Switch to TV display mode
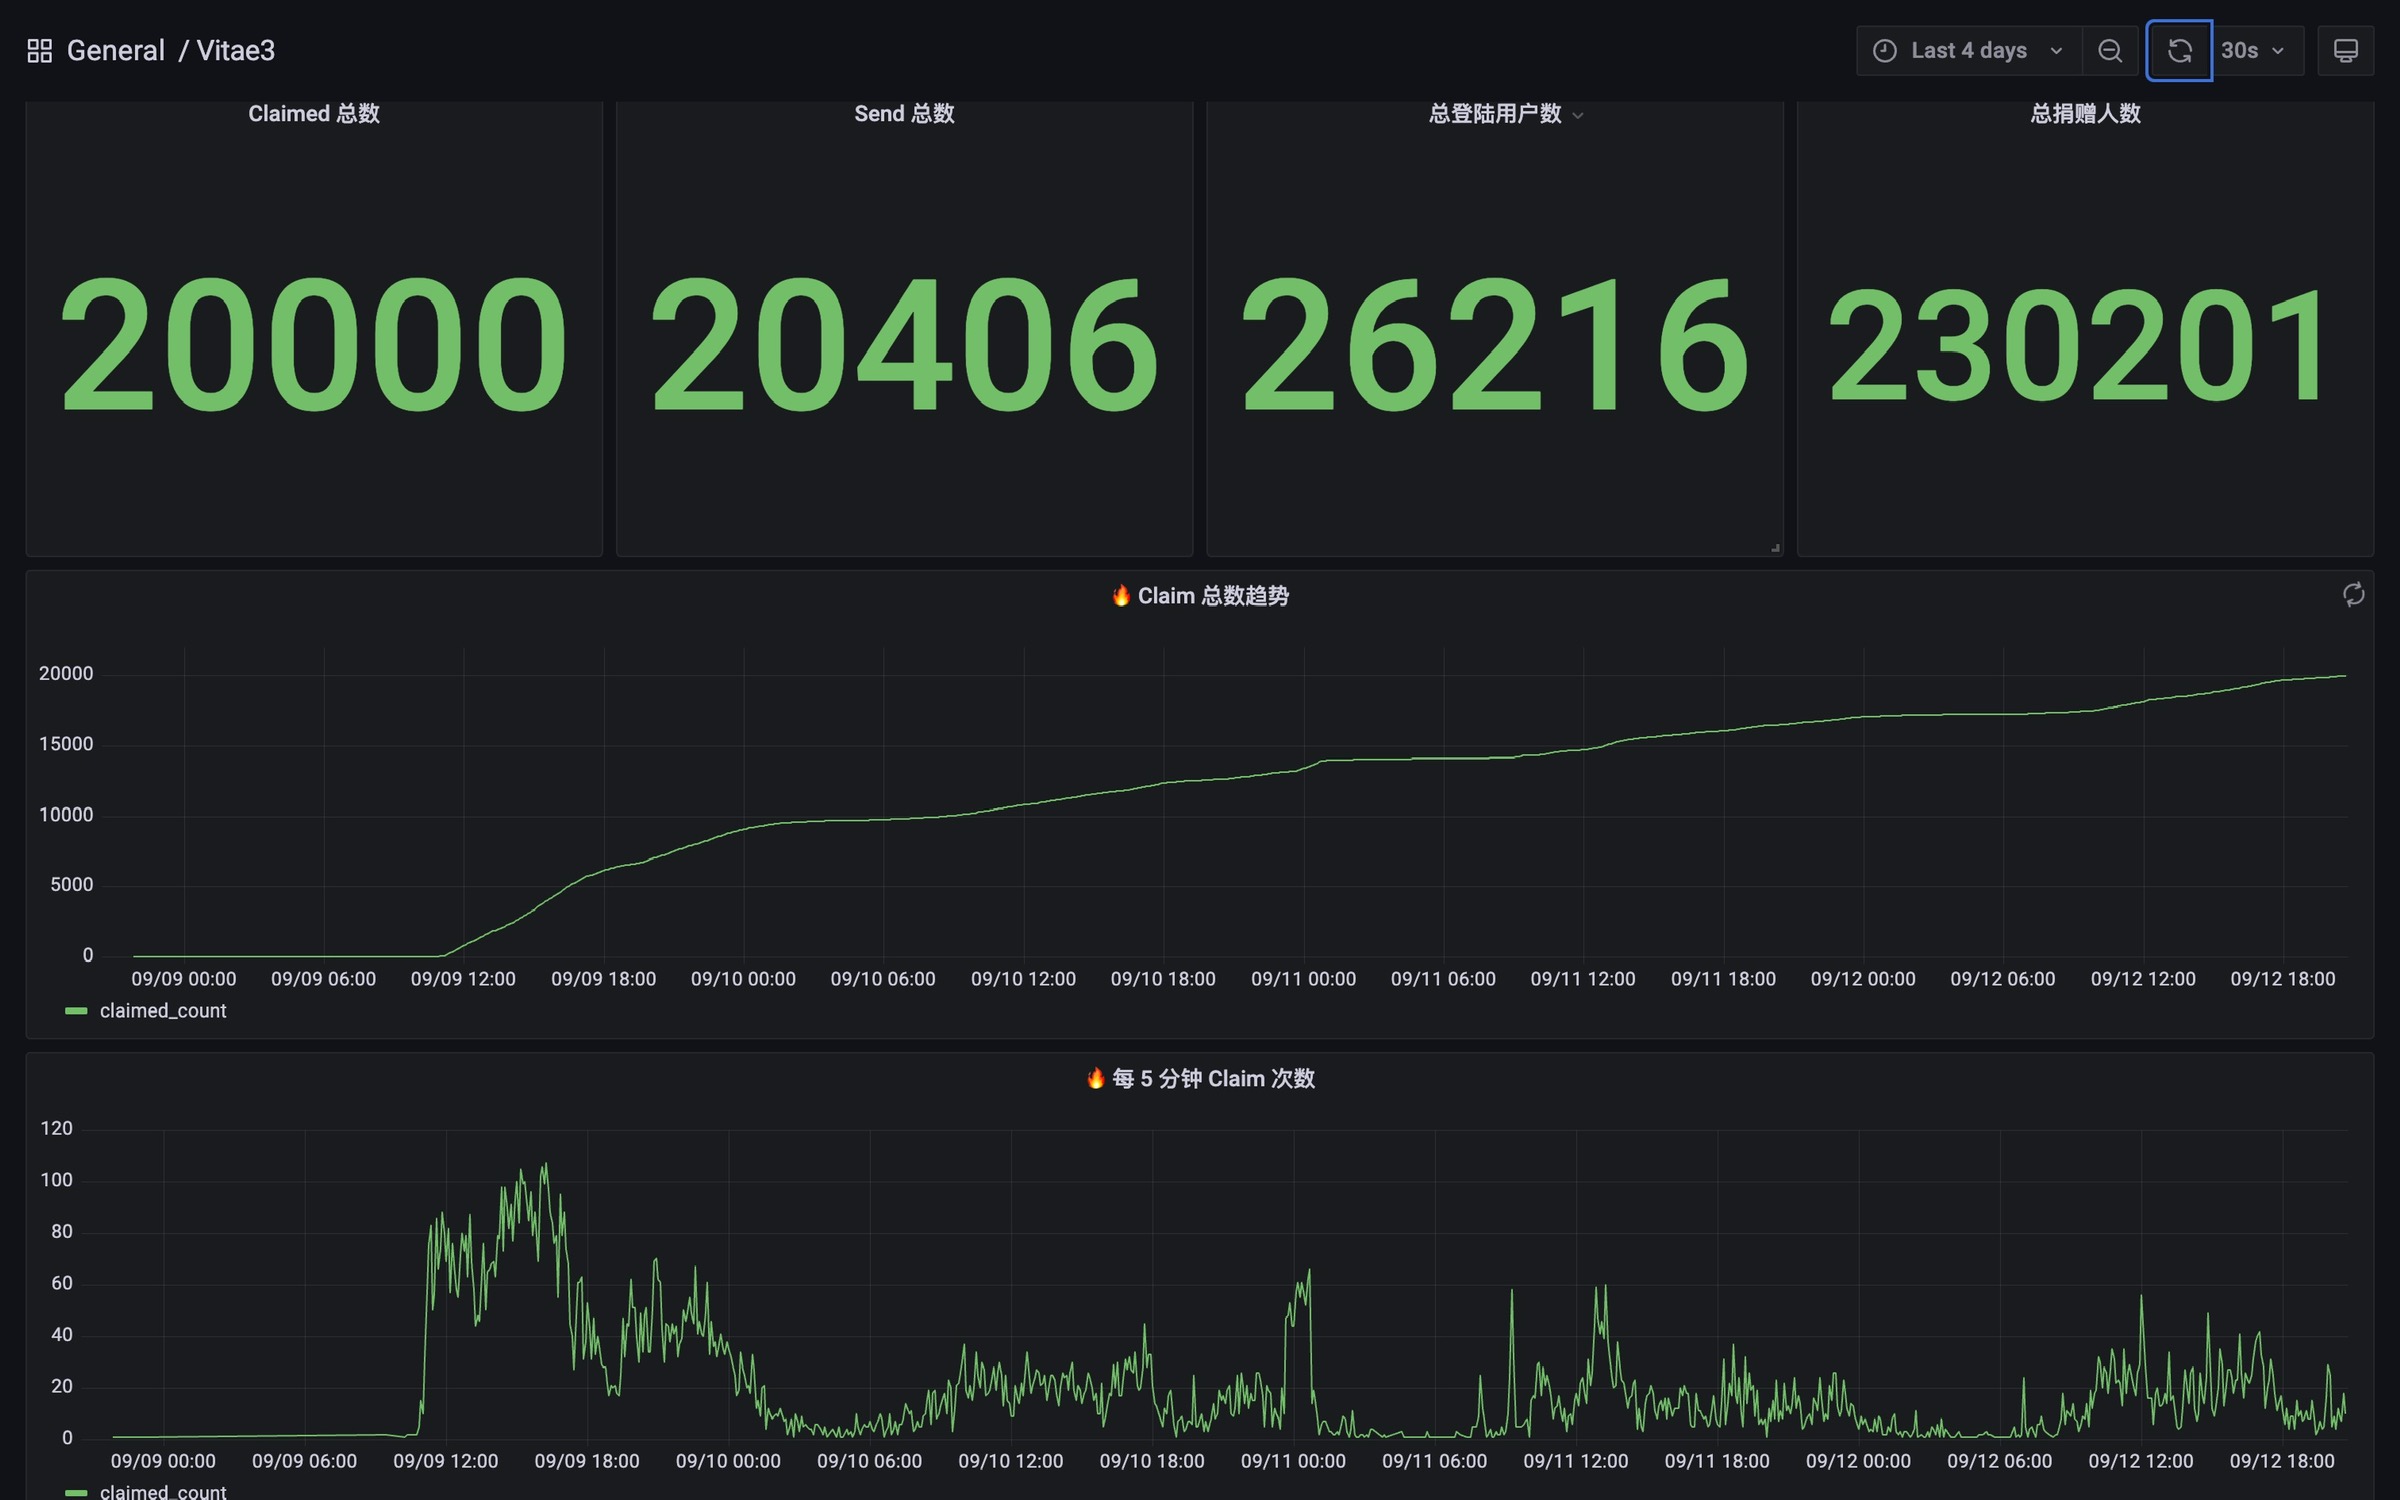Image resolution: width=2400 pixels, height=1500 pixels. [2345, 51]
